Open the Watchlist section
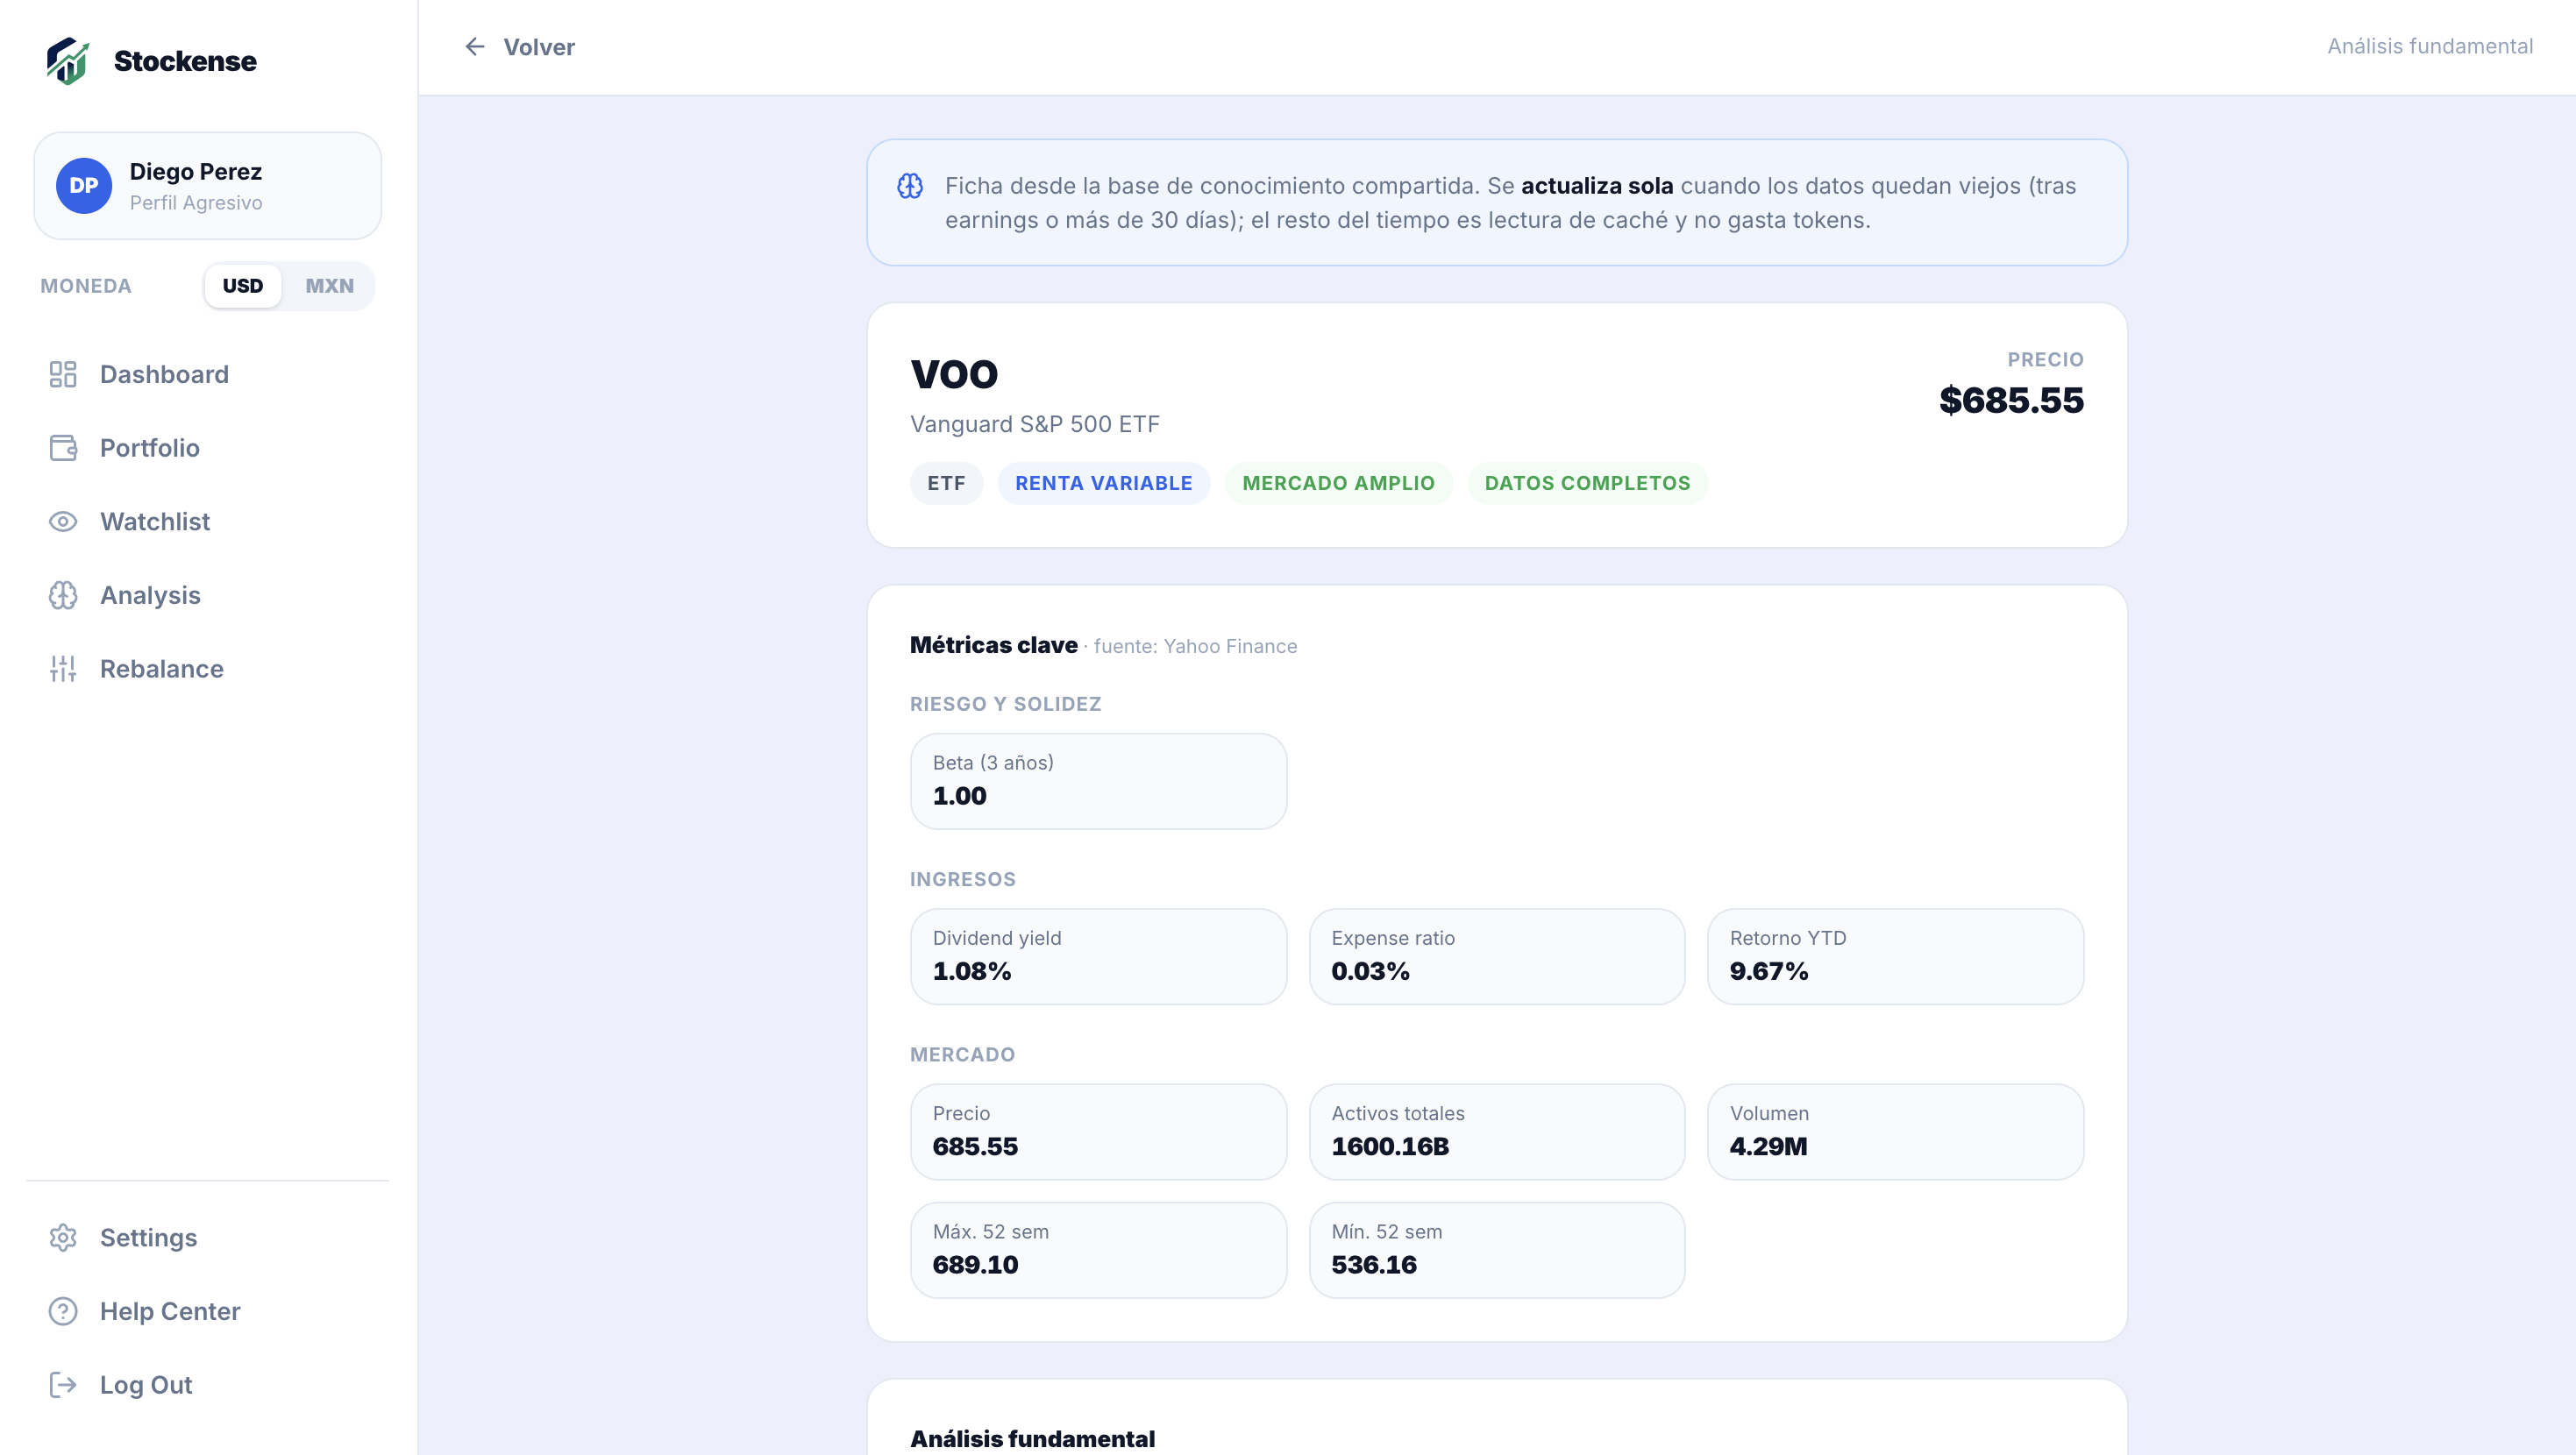Screen dimensions: 2576x1455 (x=208, y=522)
